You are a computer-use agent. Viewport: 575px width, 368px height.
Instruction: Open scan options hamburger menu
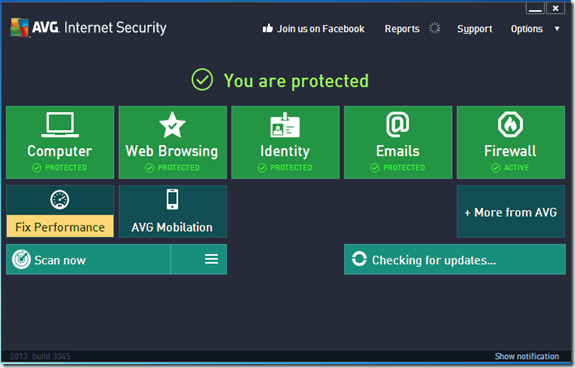[211, 259]
